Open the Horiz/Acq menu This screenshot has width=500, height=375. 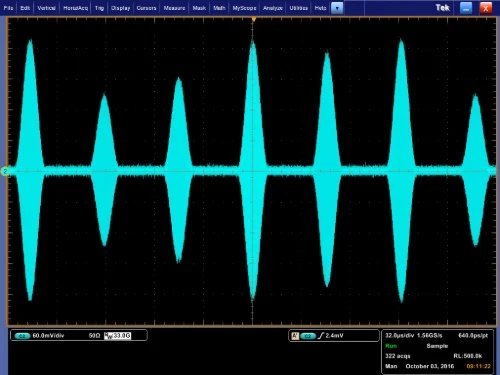75,8
